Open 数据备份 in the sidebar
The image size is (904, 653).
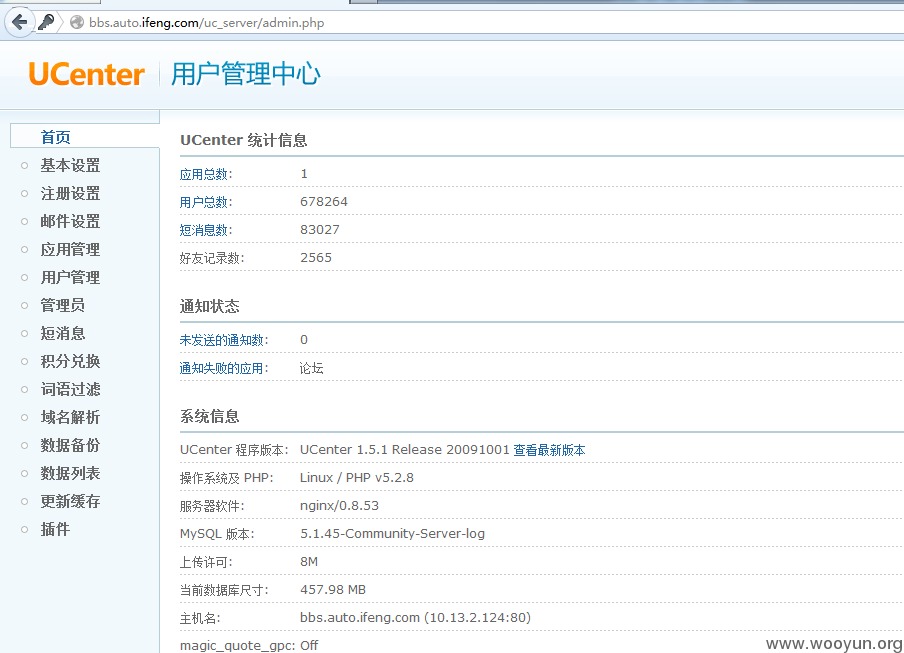(x=70, y=445)
